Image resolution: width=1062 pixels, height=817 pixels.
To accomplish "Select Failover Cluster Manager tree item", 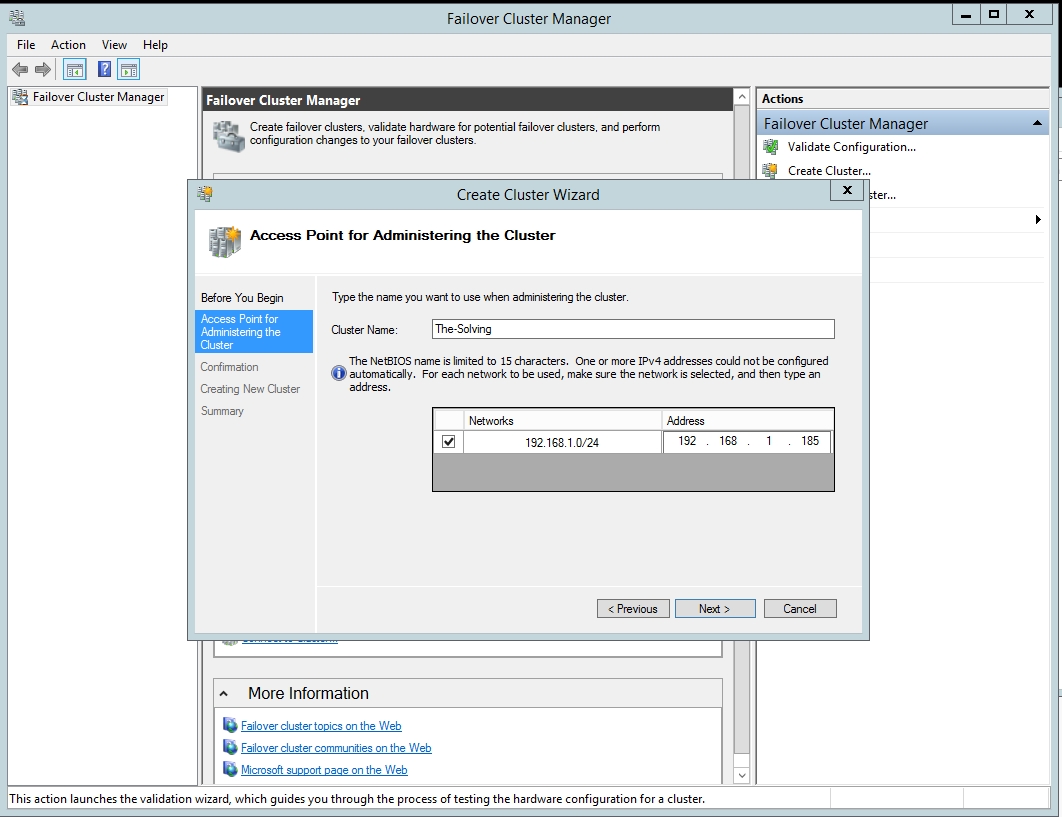I will pyautogui.click(x=98, y=97).
